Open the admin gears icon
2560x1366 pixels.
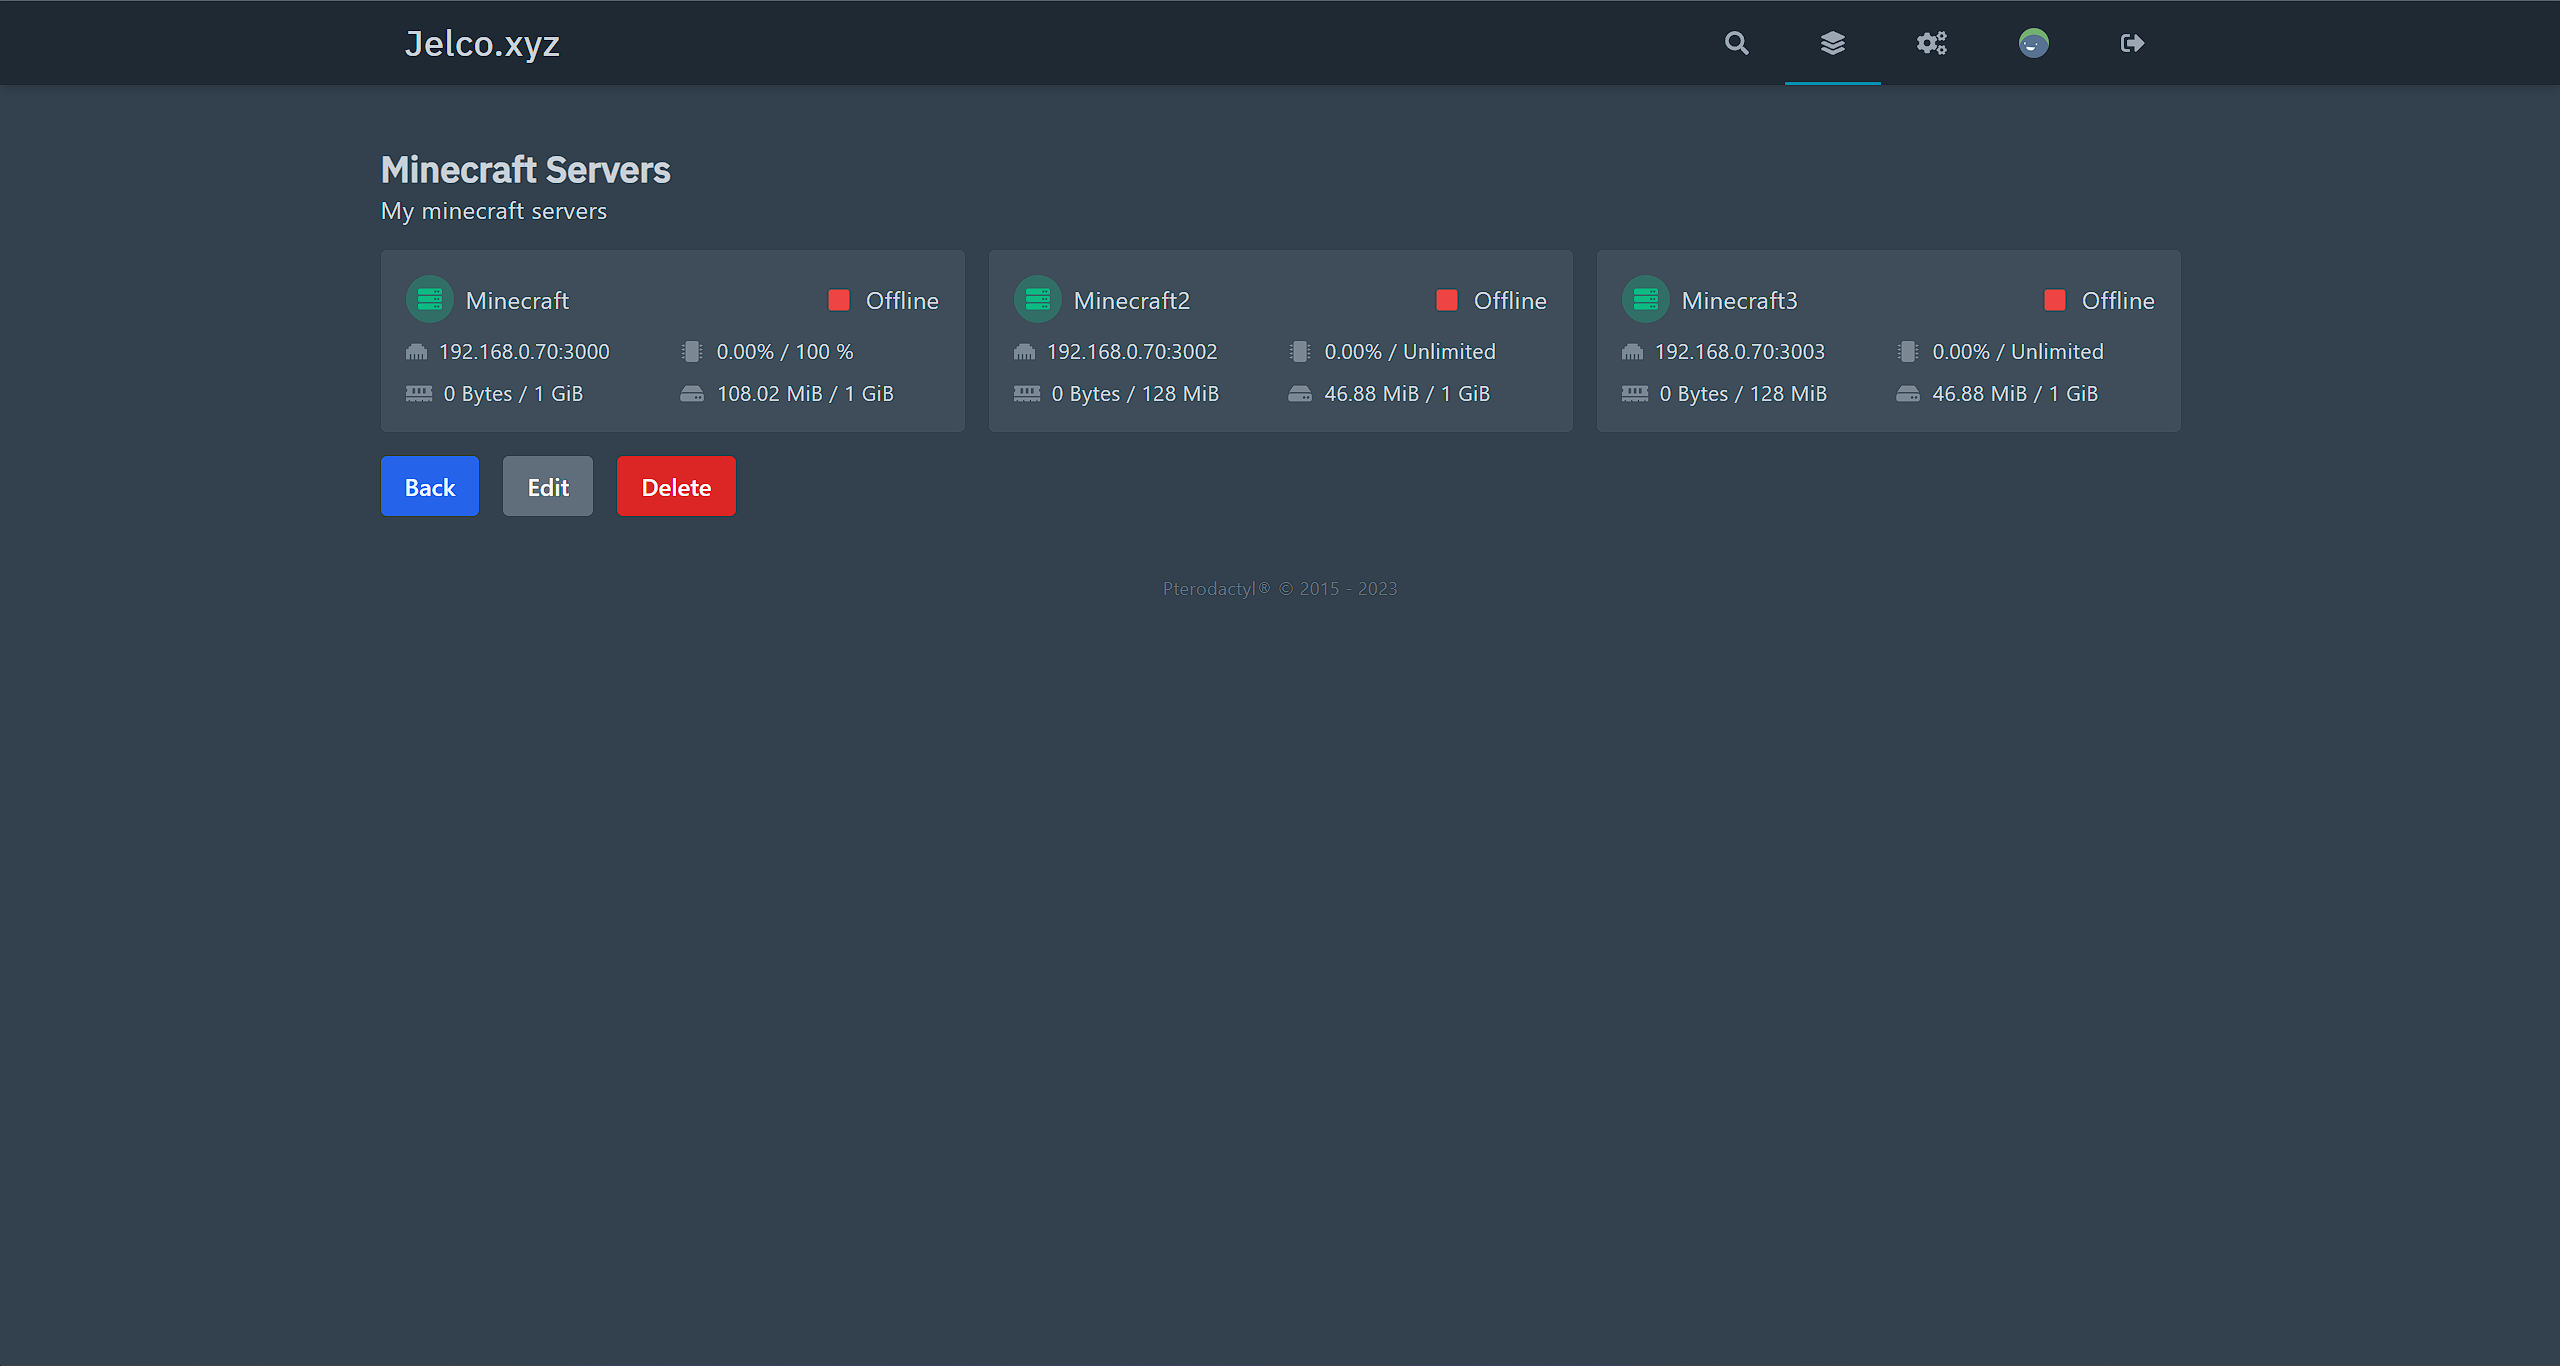pos(1931,43)
